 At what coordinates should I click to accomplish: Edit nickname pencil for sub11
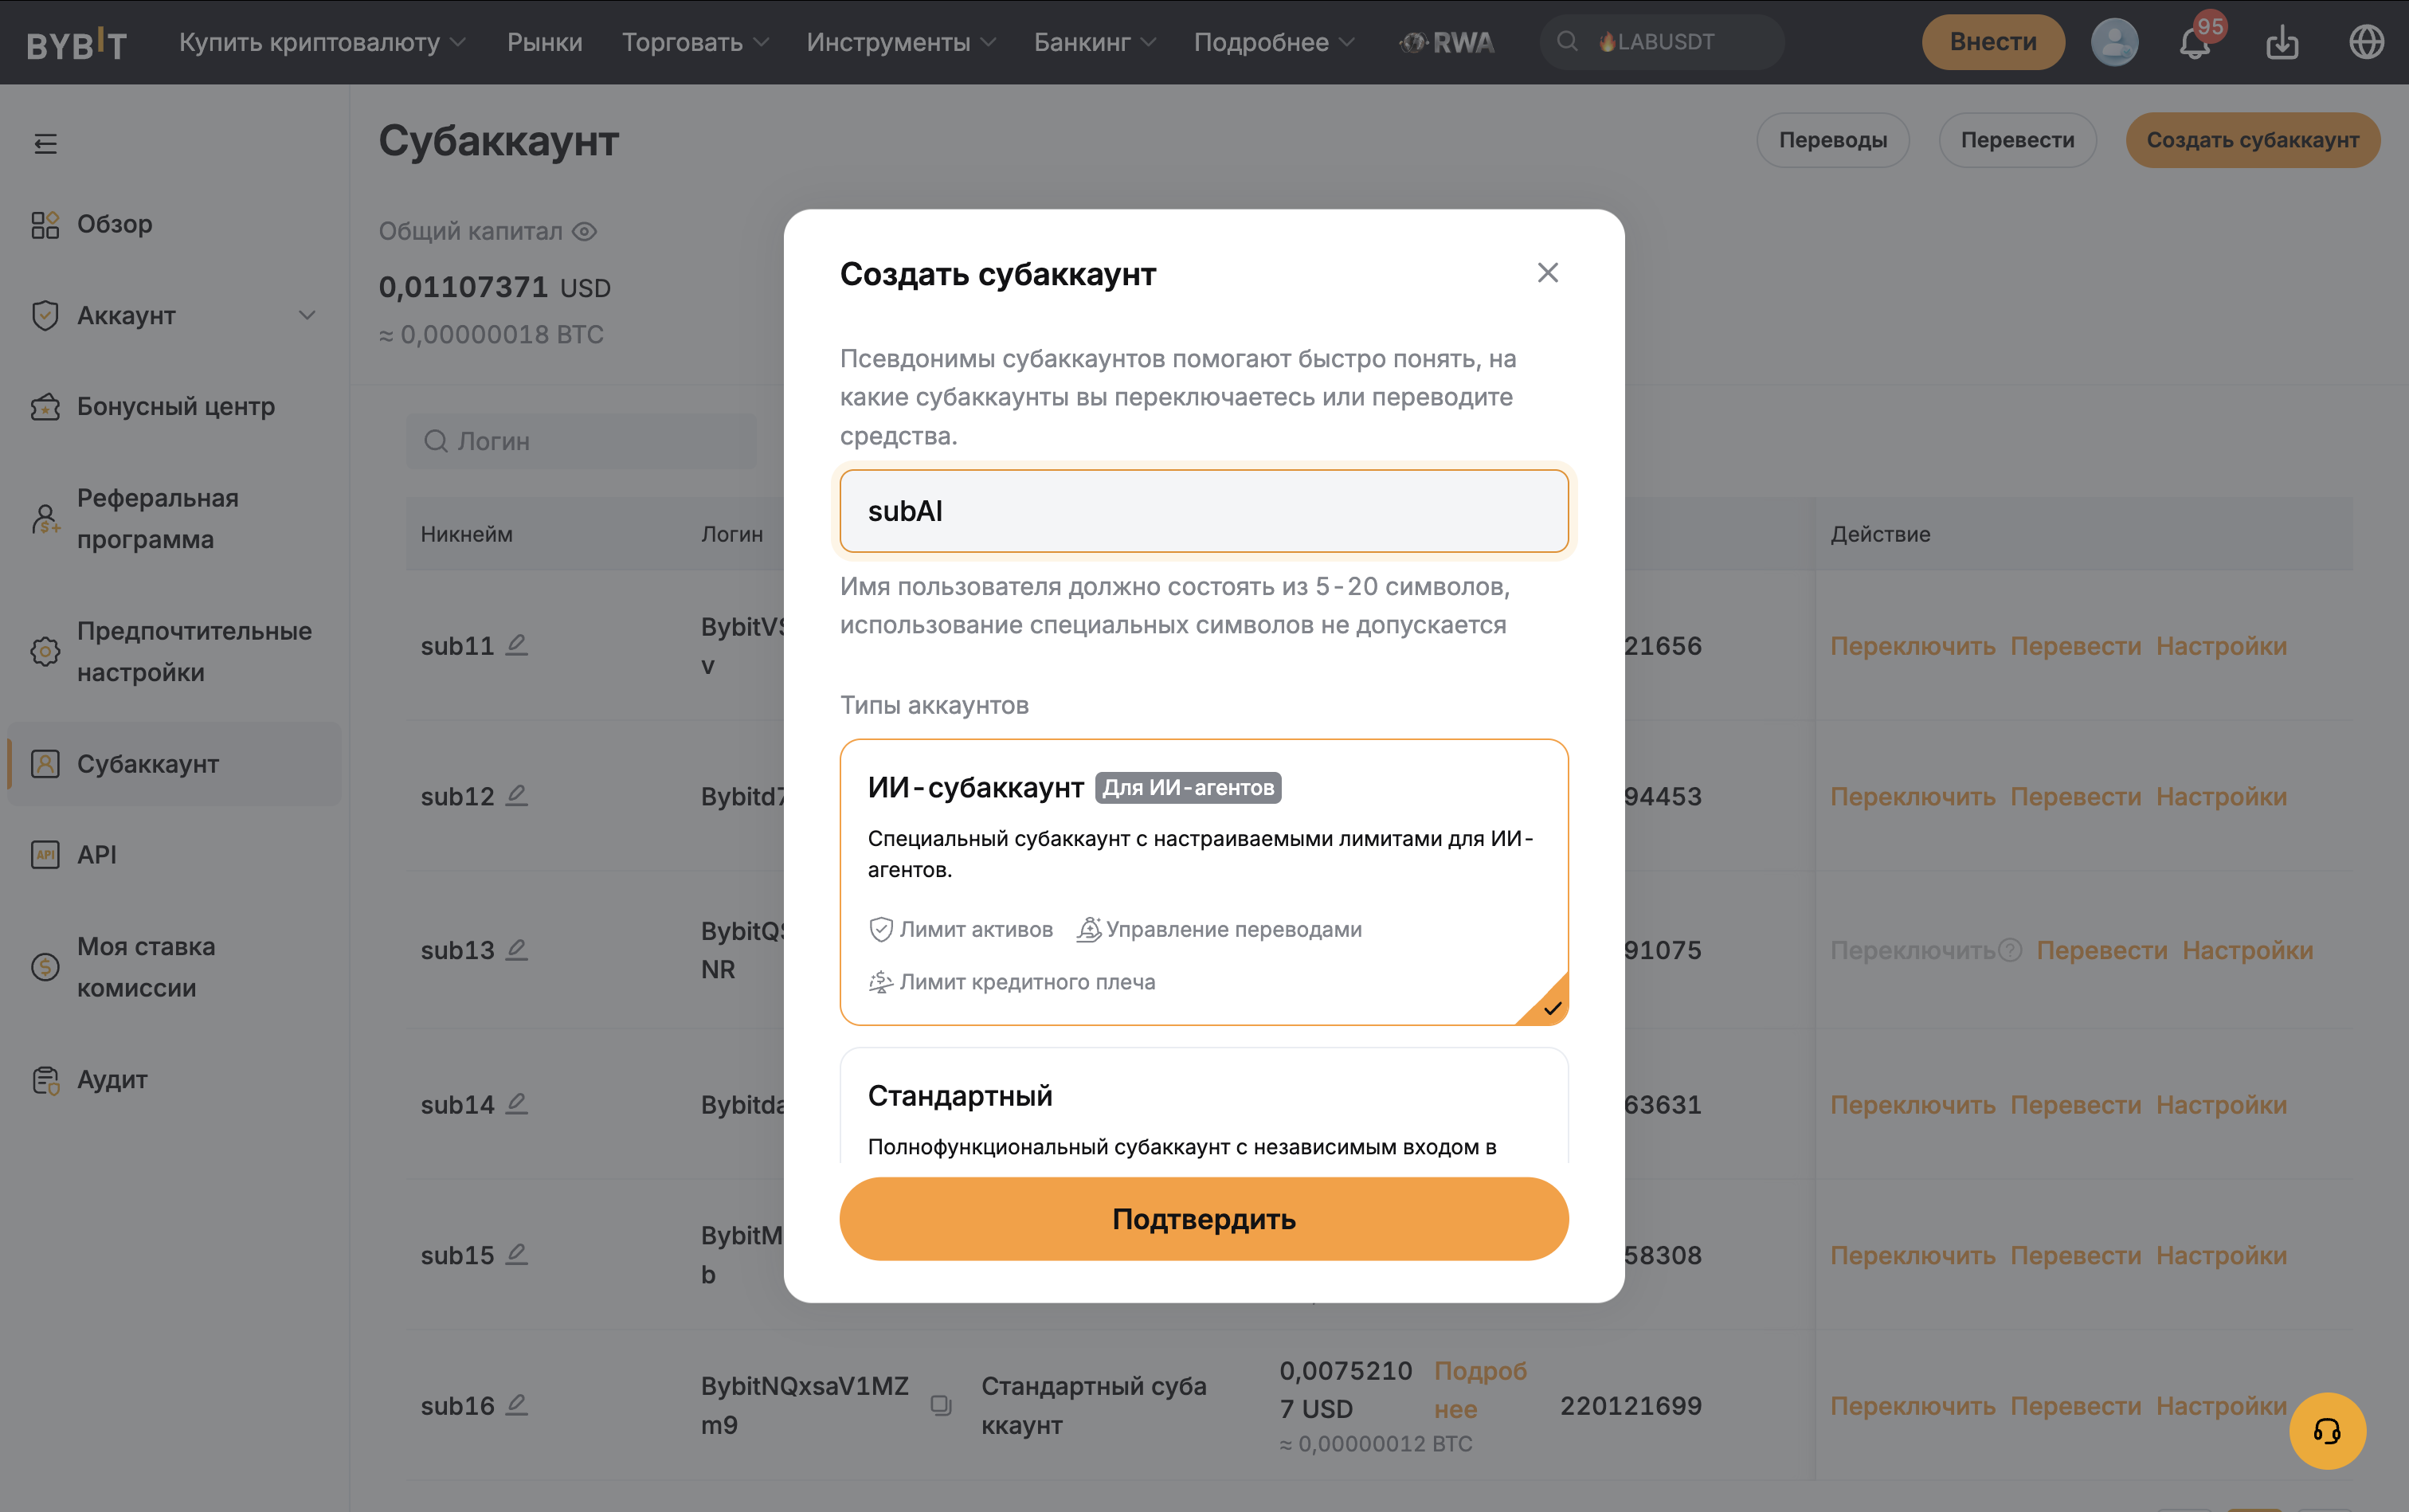click(517, 645)
